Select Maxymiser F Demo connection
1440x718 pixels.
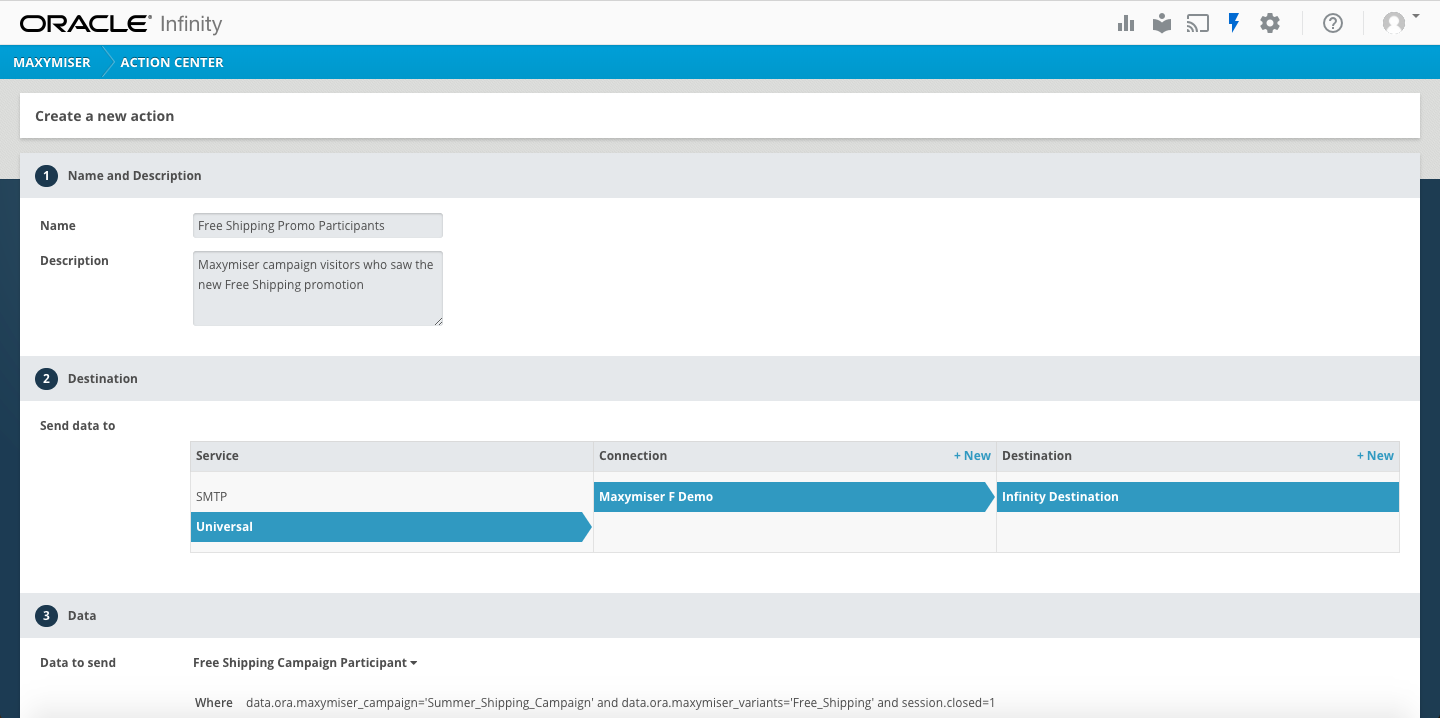(795, 497)
